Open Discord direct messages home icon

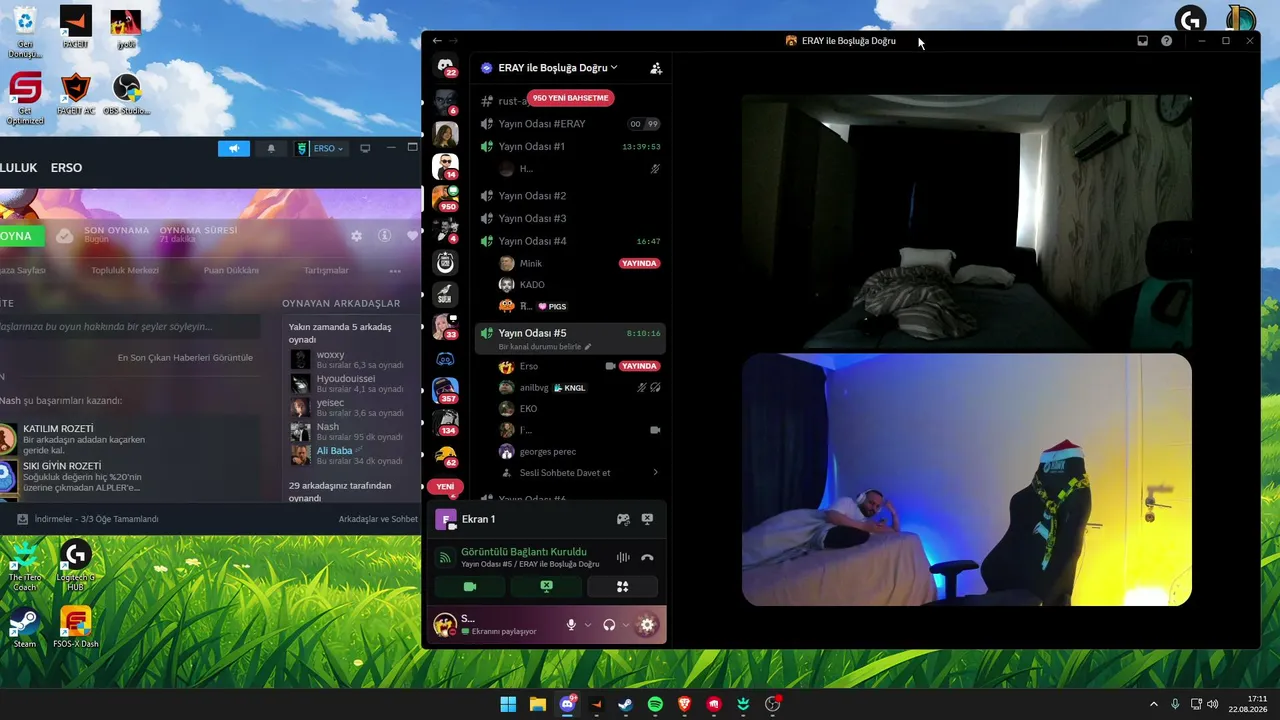(445, 66)
